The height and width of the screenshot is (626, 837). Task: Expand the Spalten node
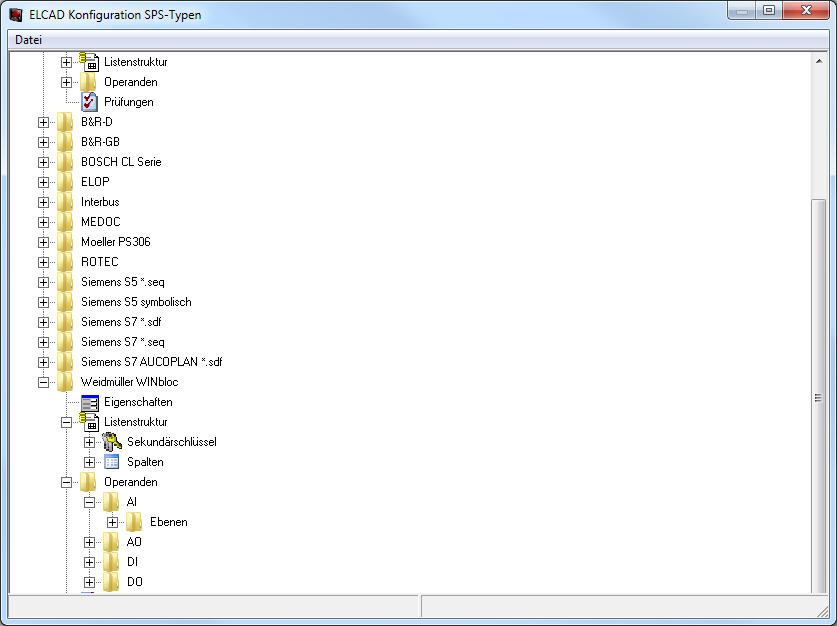click(x=89, y=462)
